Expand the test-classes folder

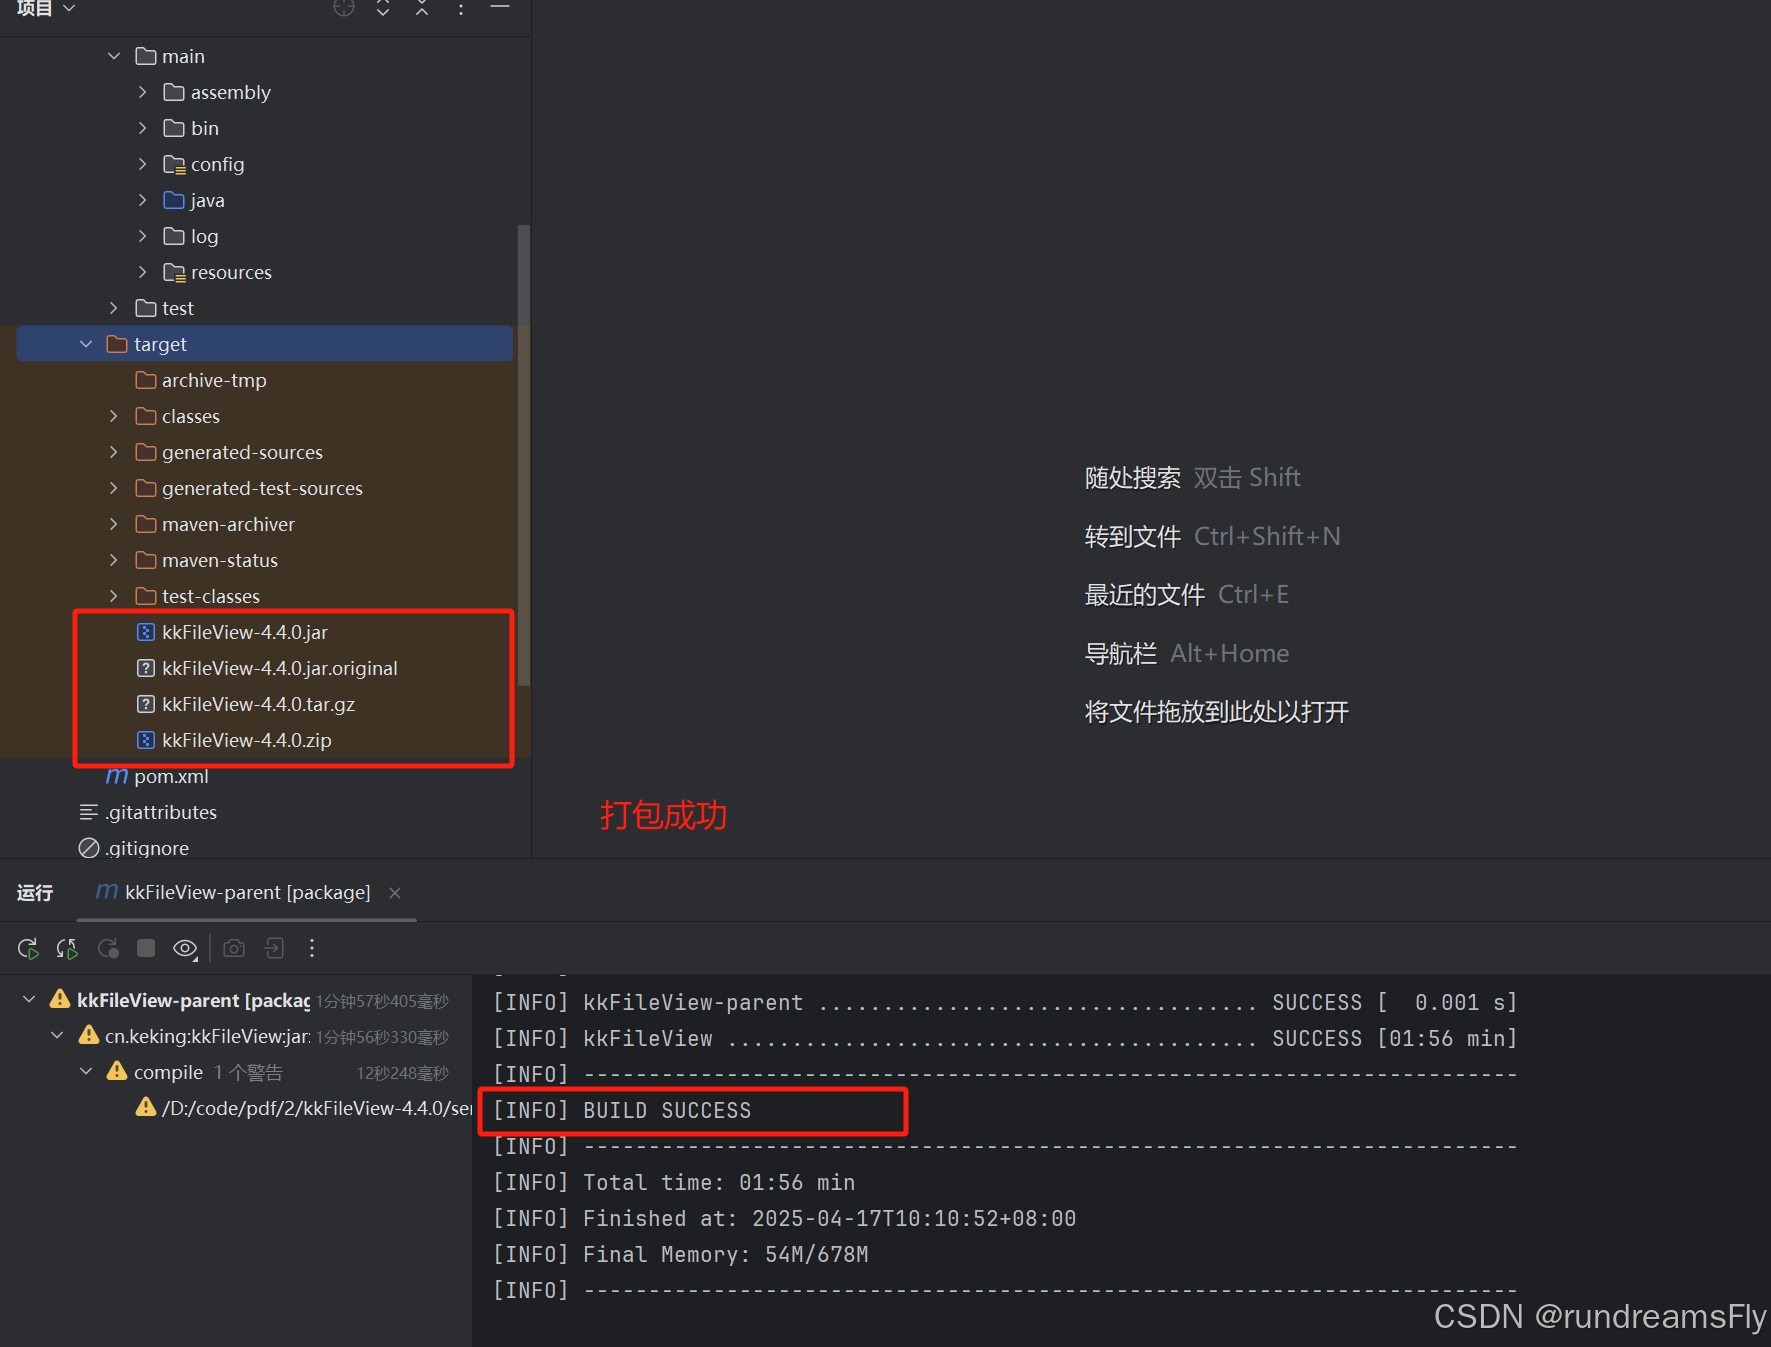coord(114,596)
